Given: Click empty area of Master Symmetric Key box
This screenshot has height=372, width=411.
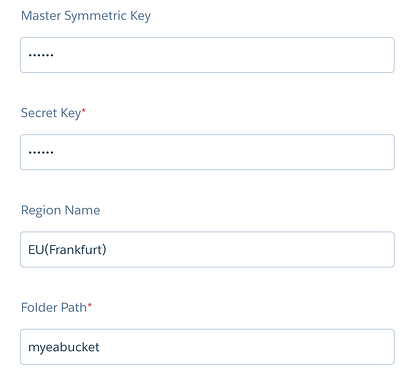Looking at the screenshot, I should (223, 55).
